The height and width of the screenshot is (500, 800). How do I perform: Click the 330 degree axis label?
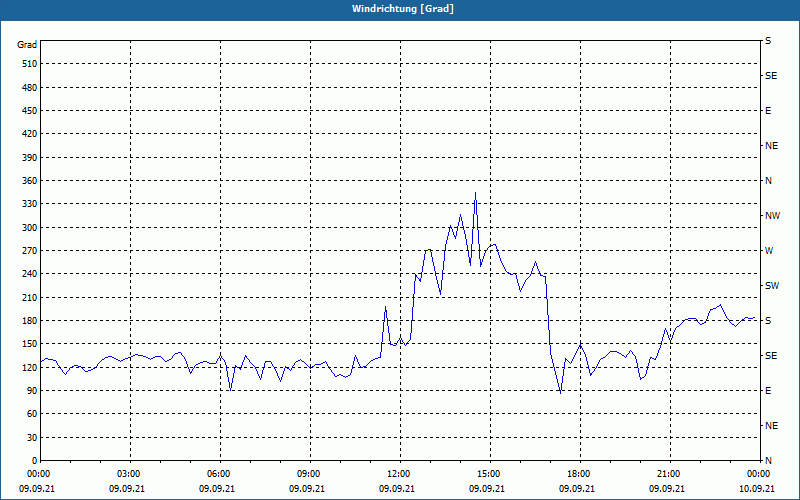pyautogui.click(x=30, y=204)
